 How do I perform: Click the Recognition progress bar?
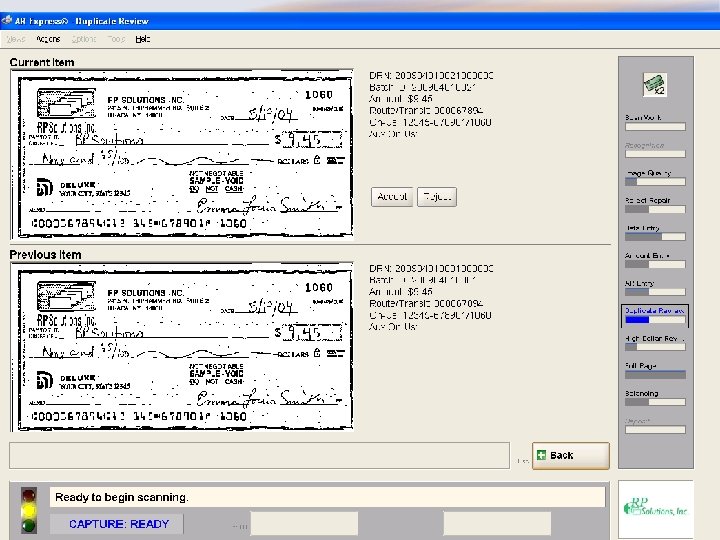655,154
